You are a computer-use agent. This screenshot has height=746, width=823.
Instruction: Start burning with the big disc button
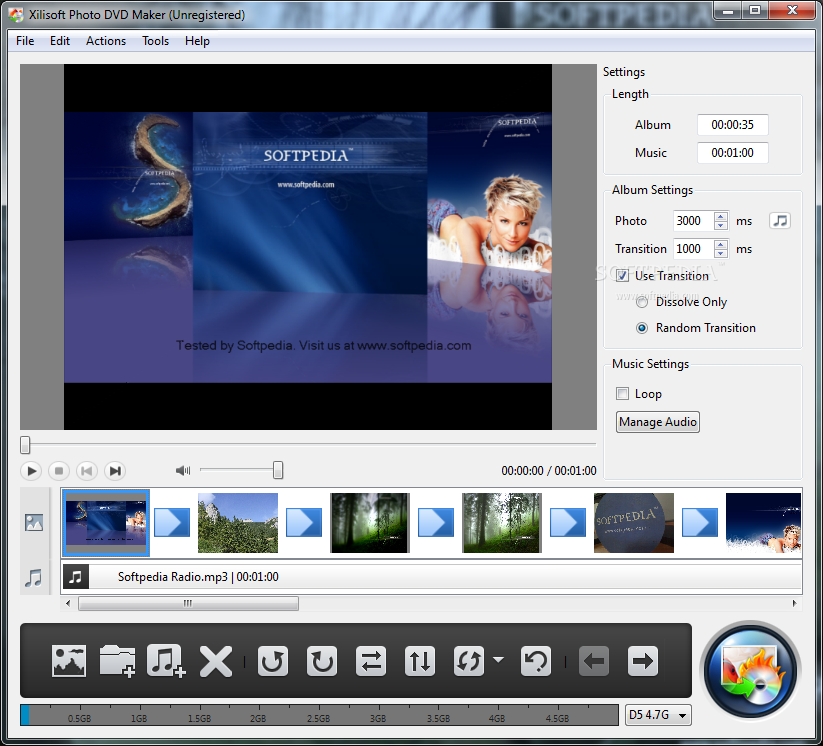751,671
